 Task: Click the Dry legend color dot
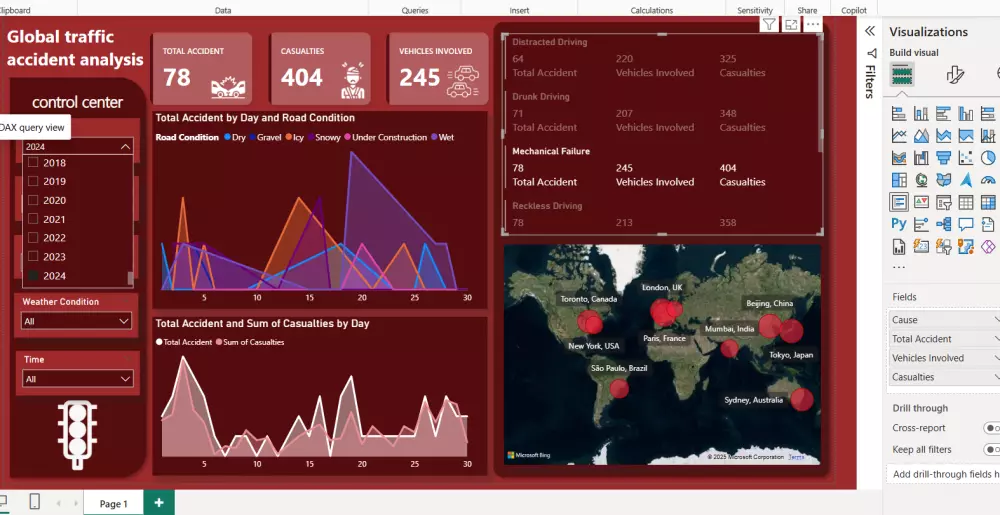pos(228,137)
